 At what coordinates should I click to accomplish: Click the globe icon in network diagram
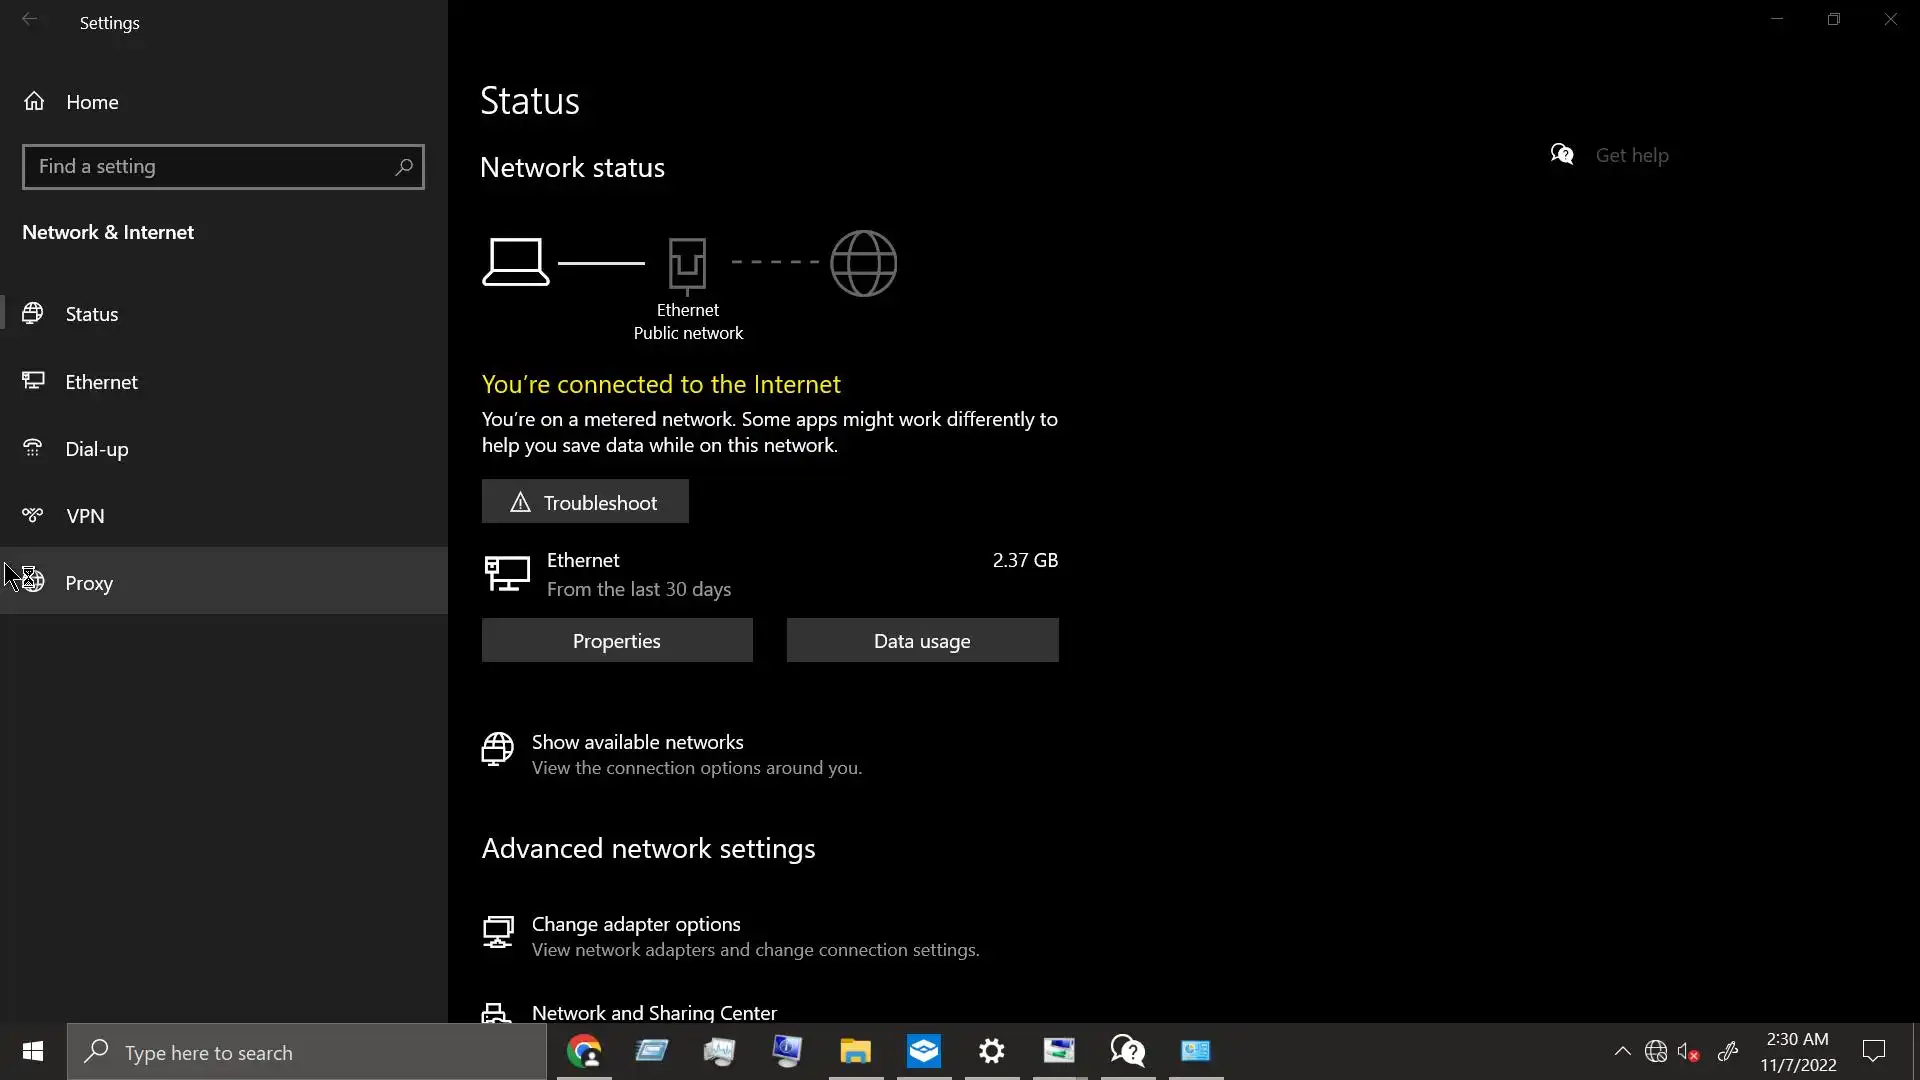[x=863, y=263]
